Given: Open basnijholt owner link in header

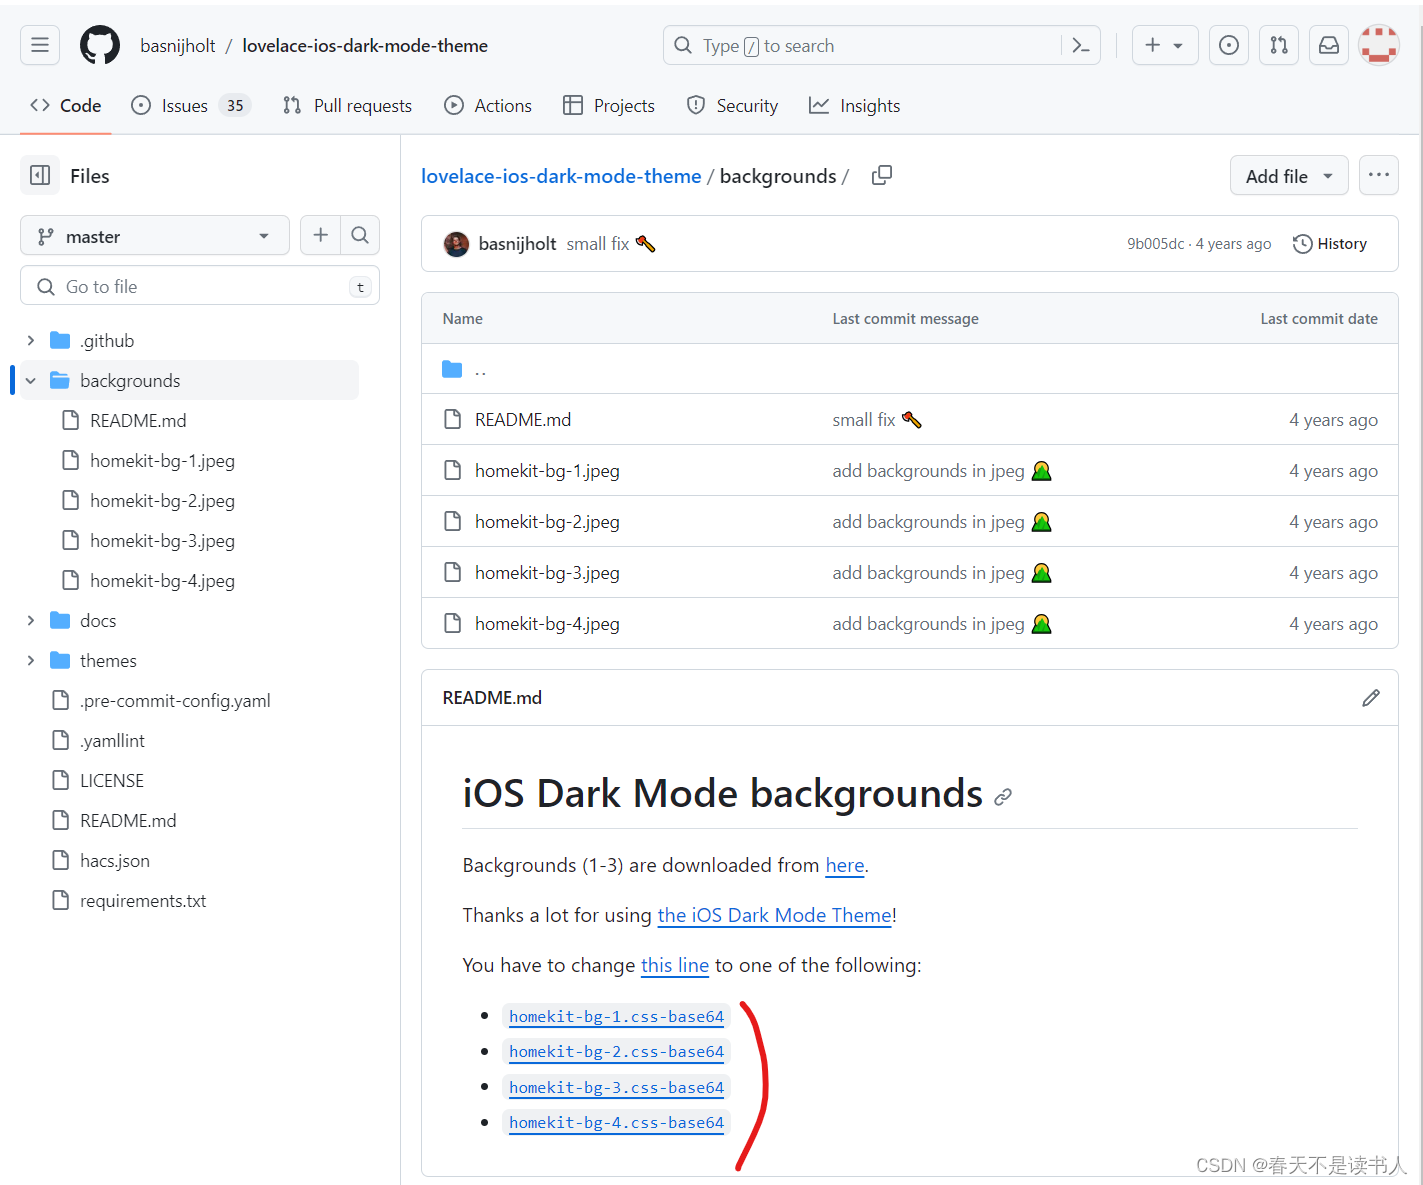Looking at the screenshot, I should [x=178, y=46].
